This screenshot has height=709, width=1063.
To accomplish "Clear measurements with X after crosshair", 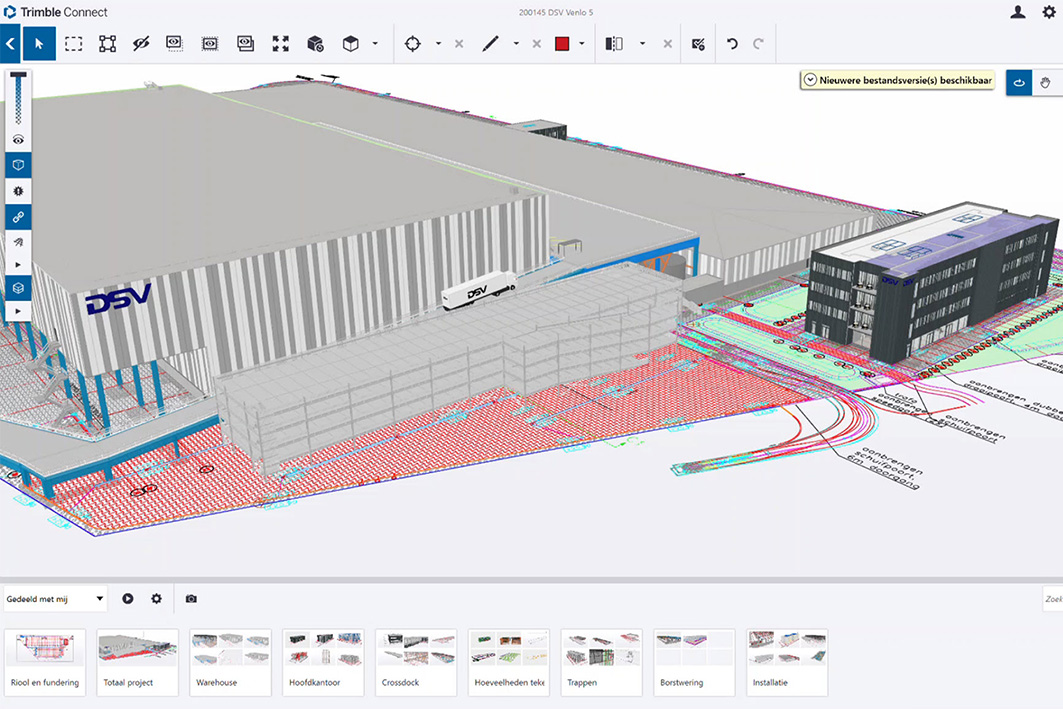I will point(459,44).
